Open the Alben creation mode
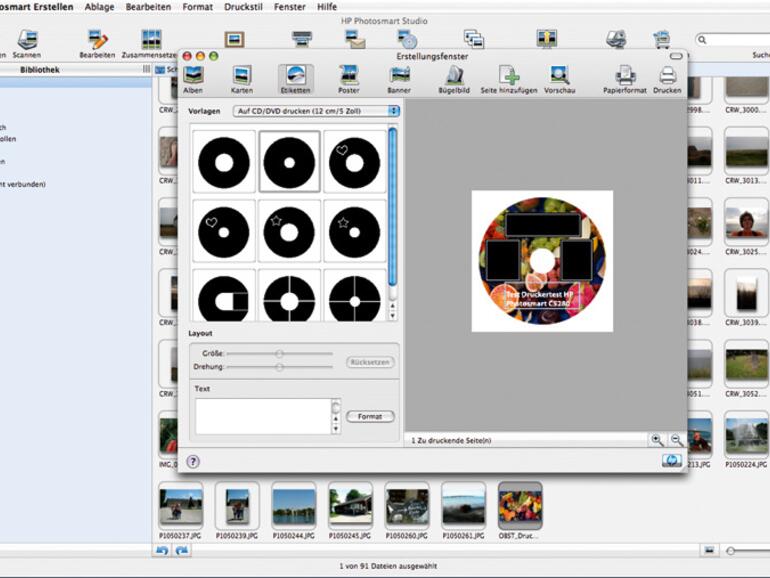This screenshot has height=578, width=770. pos(193,77)
